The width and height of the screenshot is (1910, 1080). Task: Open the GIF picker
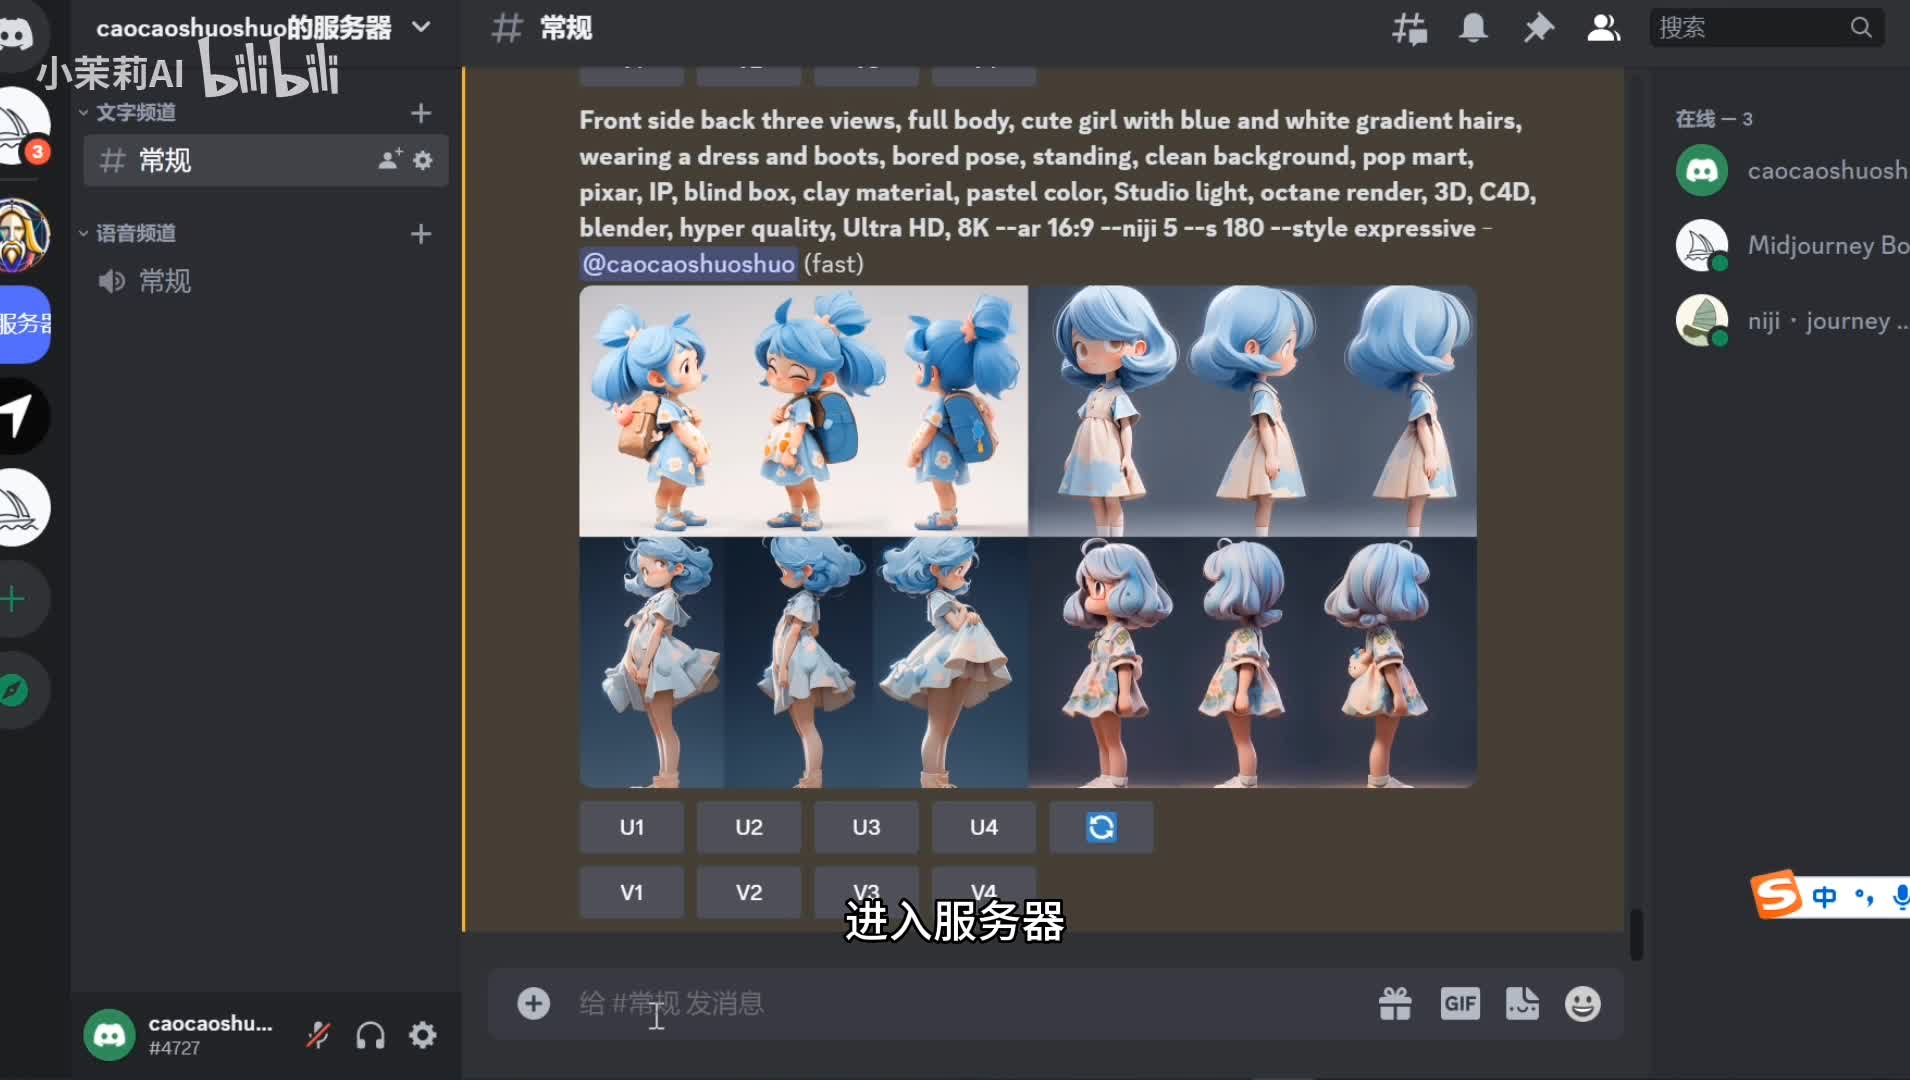click(x=1459, y=1004)
